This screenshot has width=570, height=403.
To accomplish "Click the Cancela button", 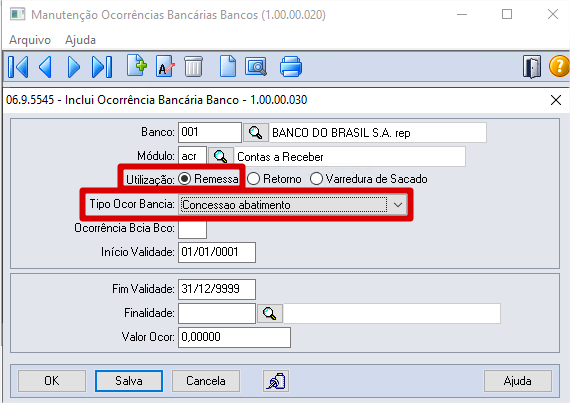I will (206, 381).
